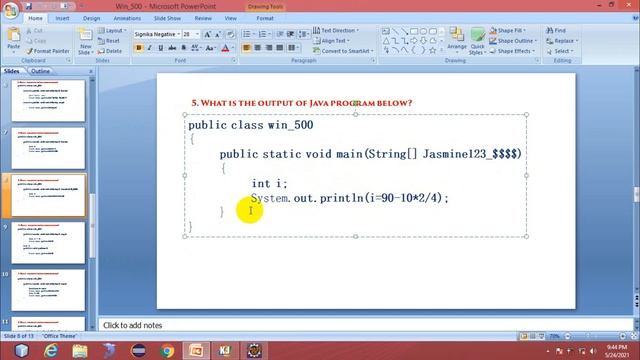This screenshot has height=360, width=640.
Task: Click the notes area to add notes
Action: [x=365, y=325]
